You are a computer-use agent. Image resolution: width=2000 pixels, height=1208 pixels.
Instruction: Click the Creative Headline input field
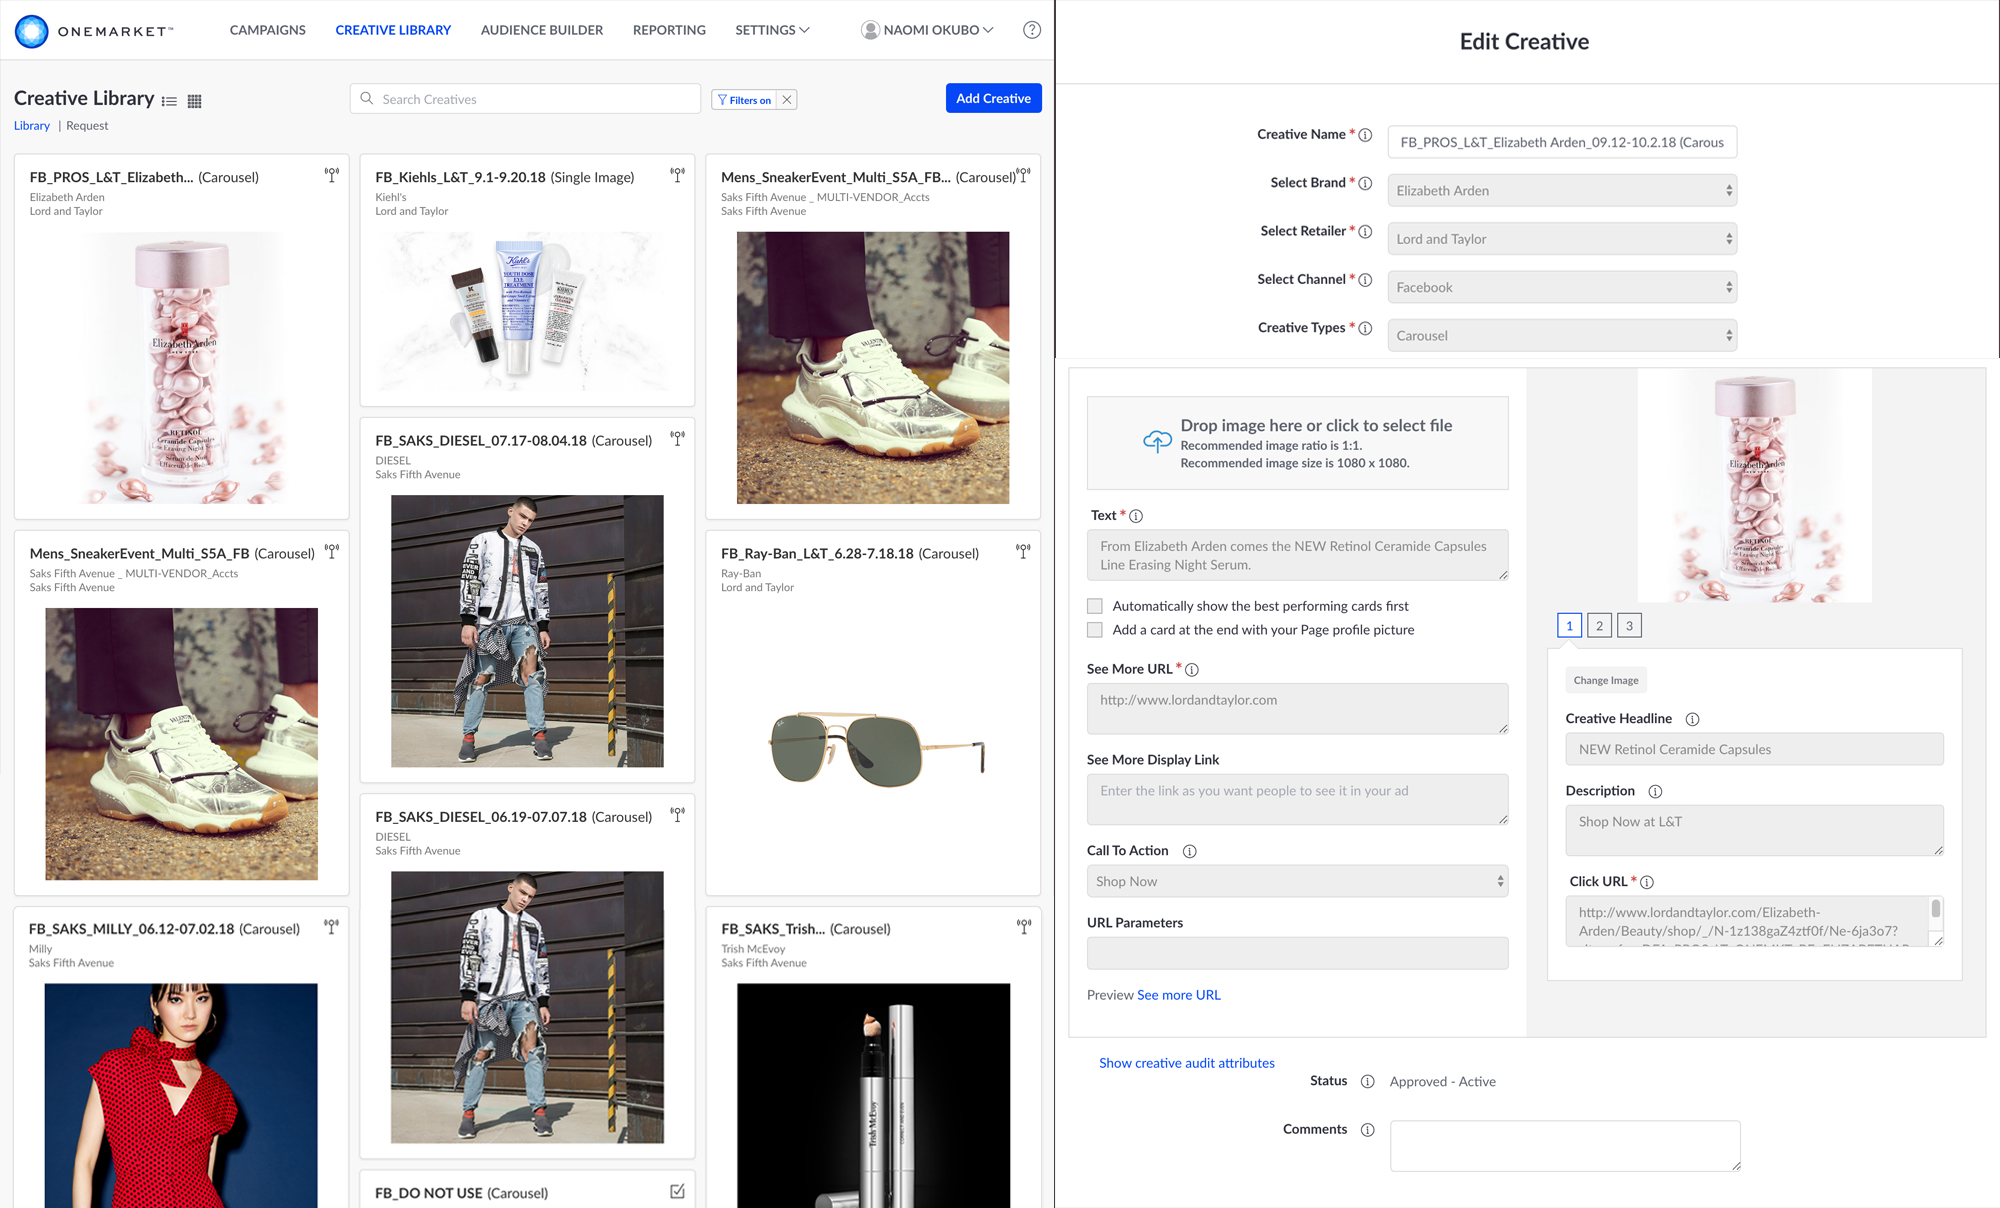[x=1754, y=749]
